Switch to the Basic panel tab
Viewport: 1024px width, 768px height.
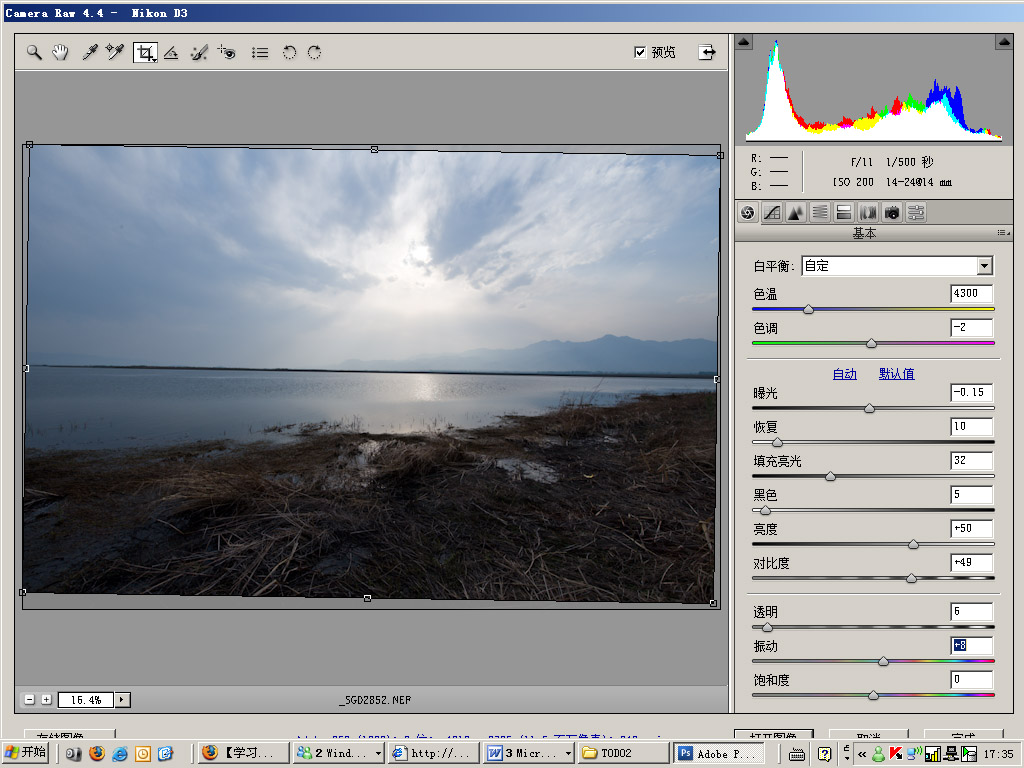(x=748, y=212)
